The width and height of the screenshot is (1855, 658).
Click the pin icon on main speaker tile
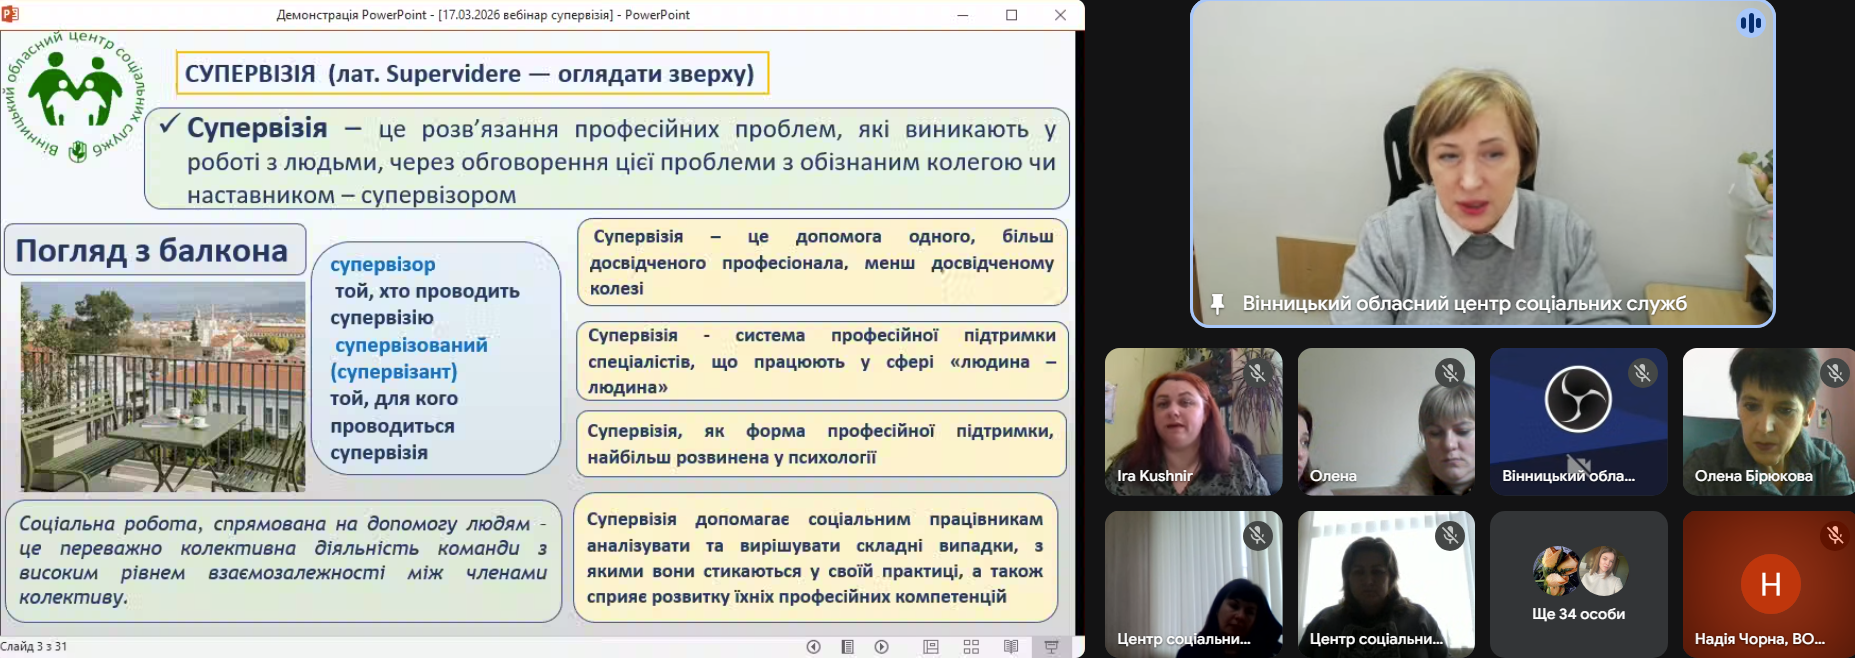point(1217,303)
